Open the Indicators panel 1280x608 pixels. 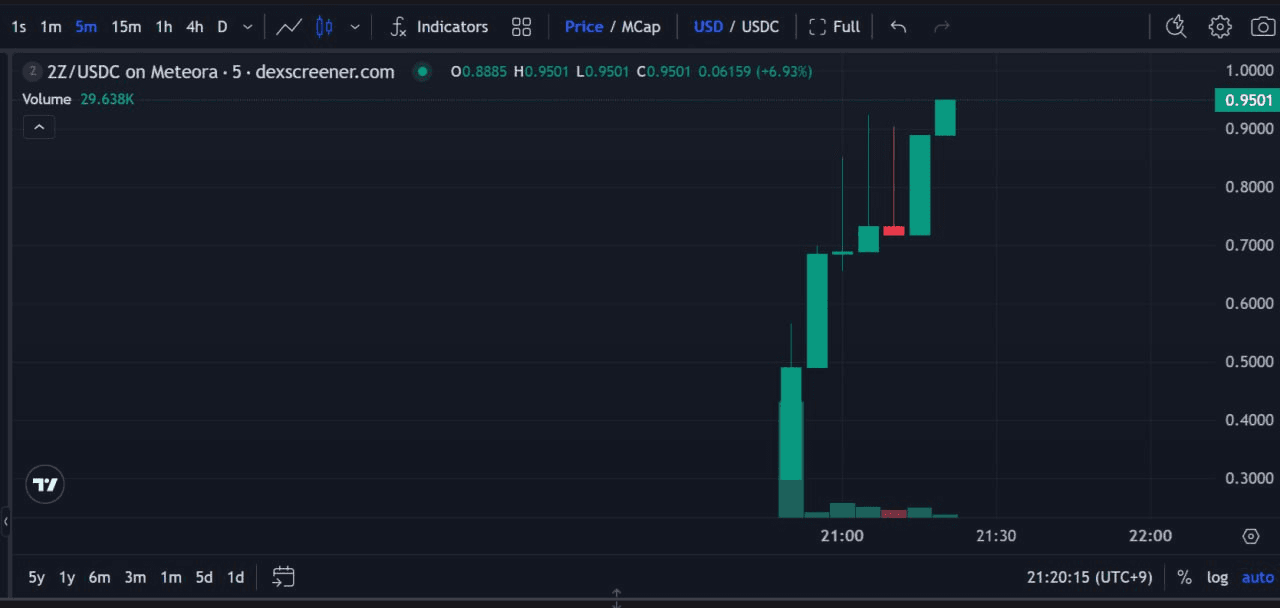tap(439, 27)
